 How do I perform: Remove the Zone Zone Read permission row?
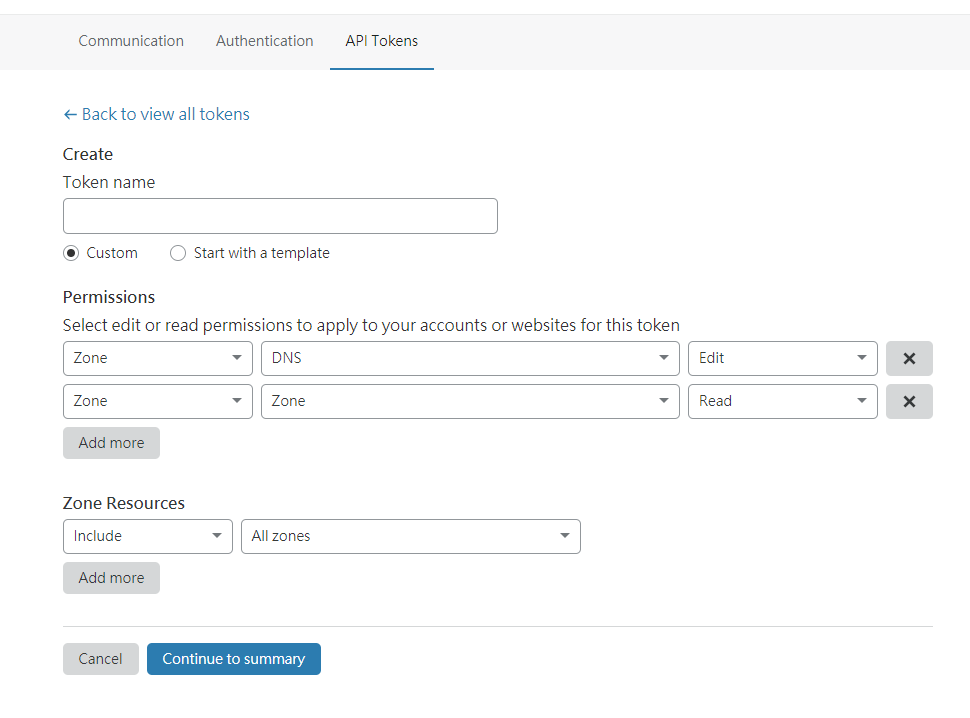point(909,401)
